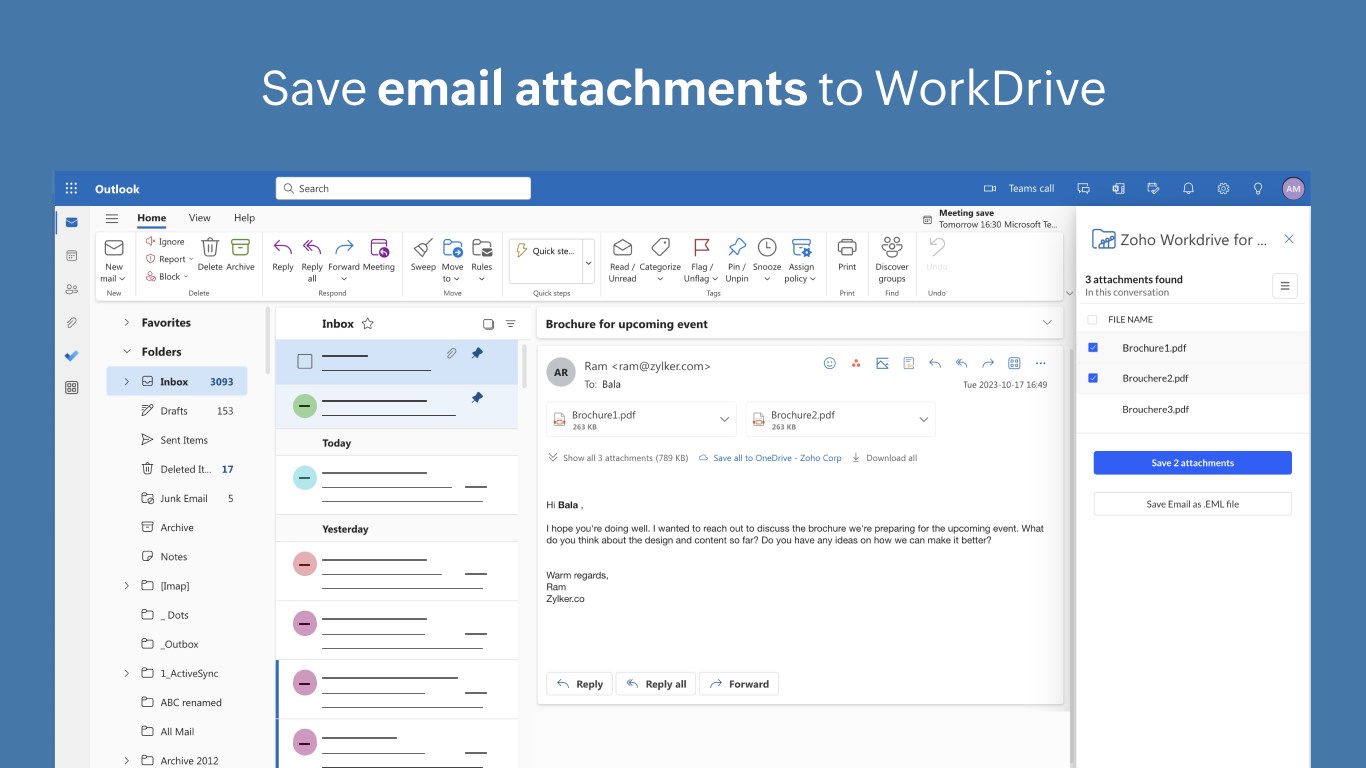Click Save all to OneDrive - Zoho Corp
Image resolution: width=1366 pixels, height=768 pixels.
click(770, 458)
